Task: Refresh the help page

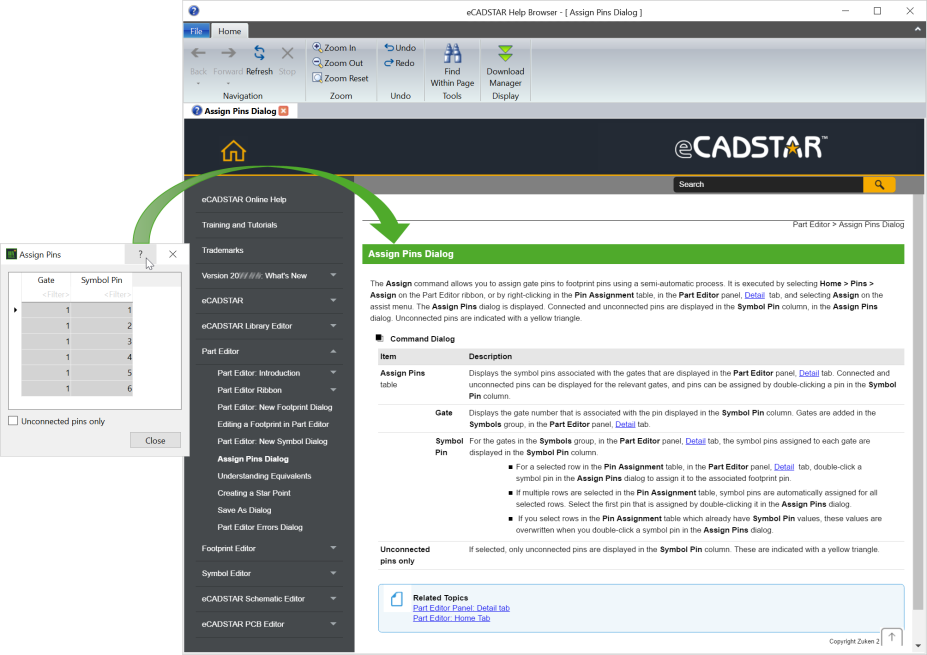Action: tap(259, 53)
